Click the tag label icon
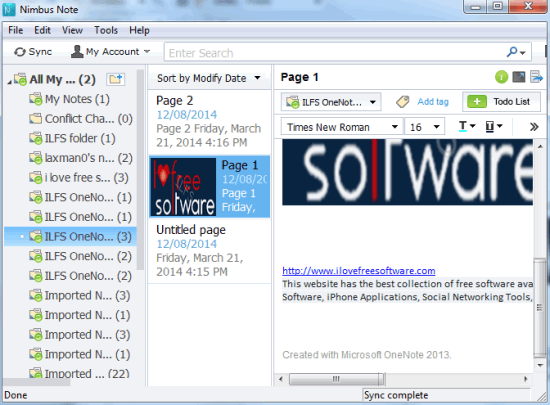The width and height of the screenshot is (550, 405). point(403,102)
